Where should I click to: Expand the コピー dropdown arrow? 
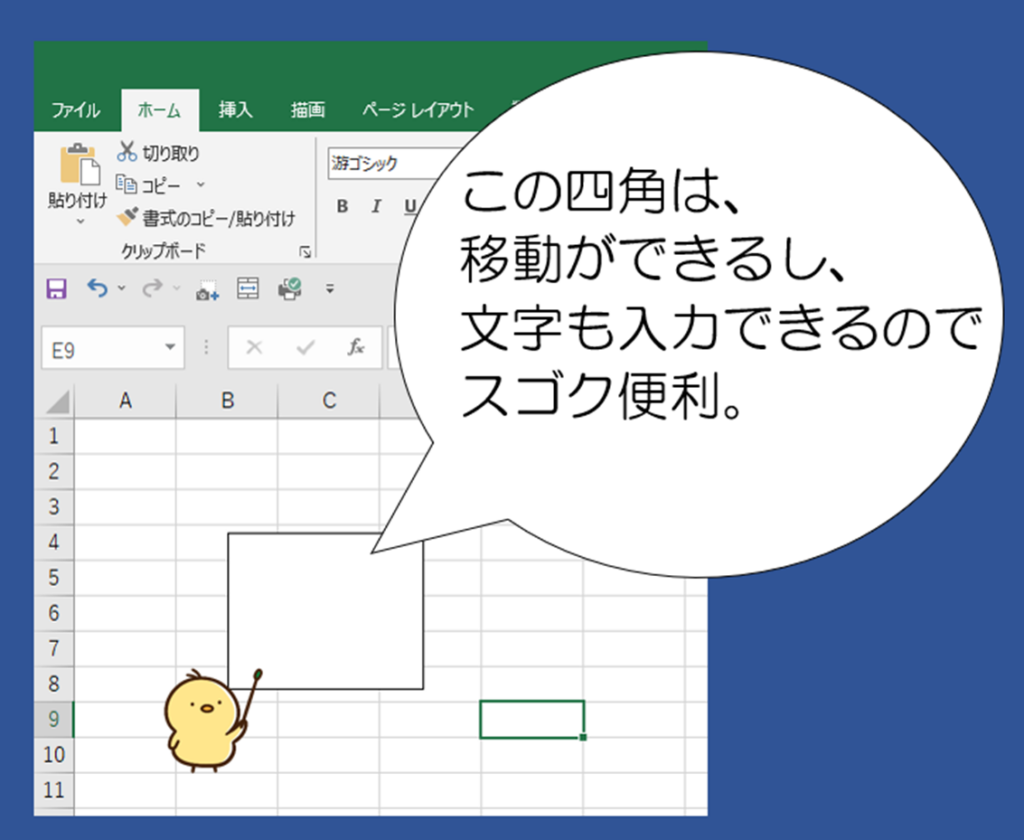pos(200,185)
